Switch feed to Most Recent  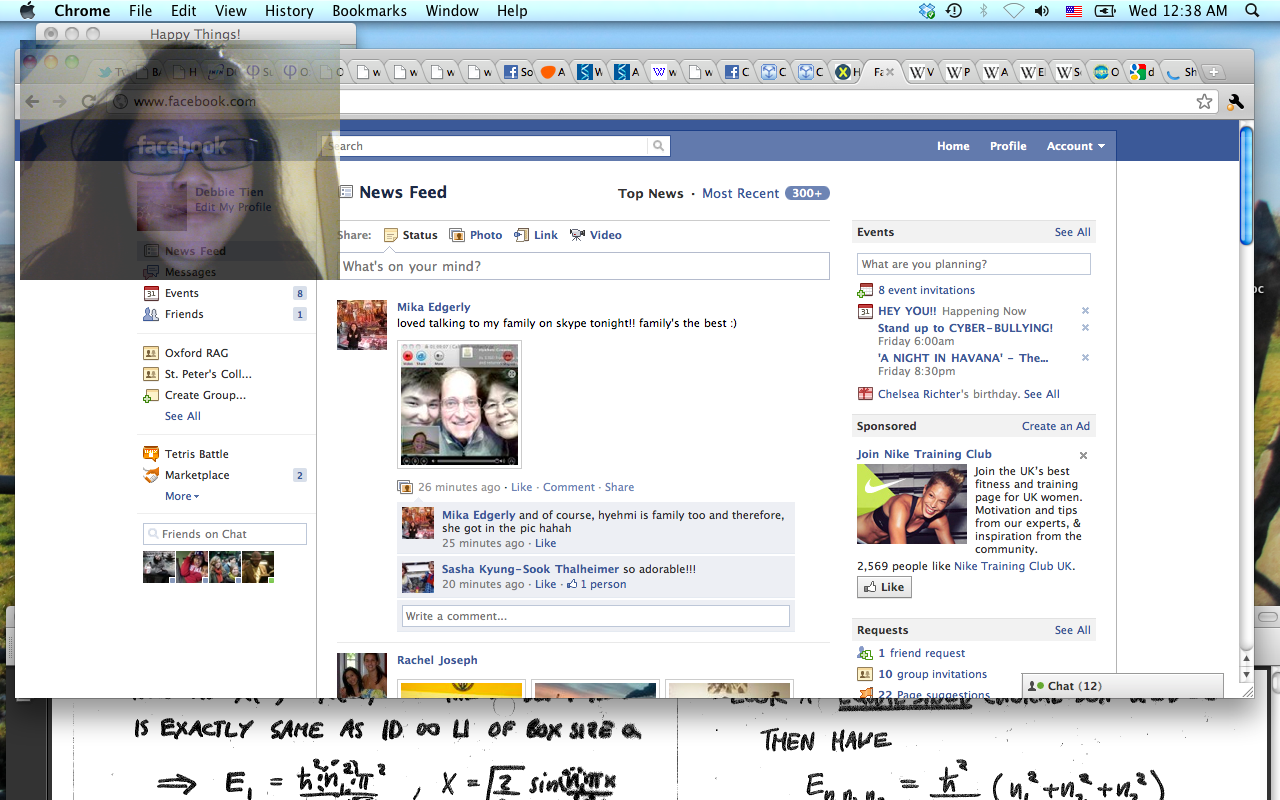(740, 193)
